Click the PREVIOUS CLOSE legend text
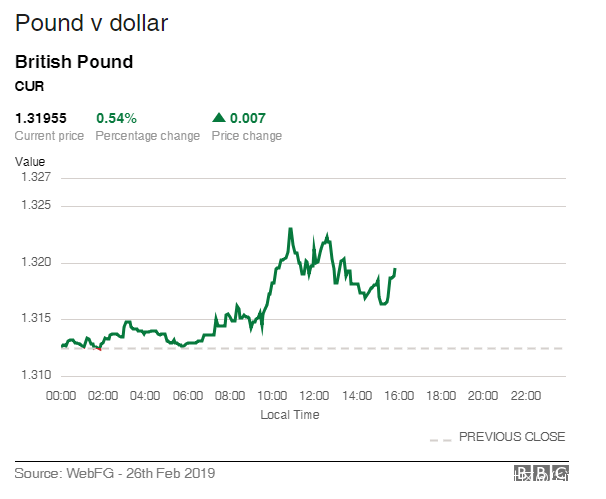Viewport: 606px width, 499px height. pos(512,437)
